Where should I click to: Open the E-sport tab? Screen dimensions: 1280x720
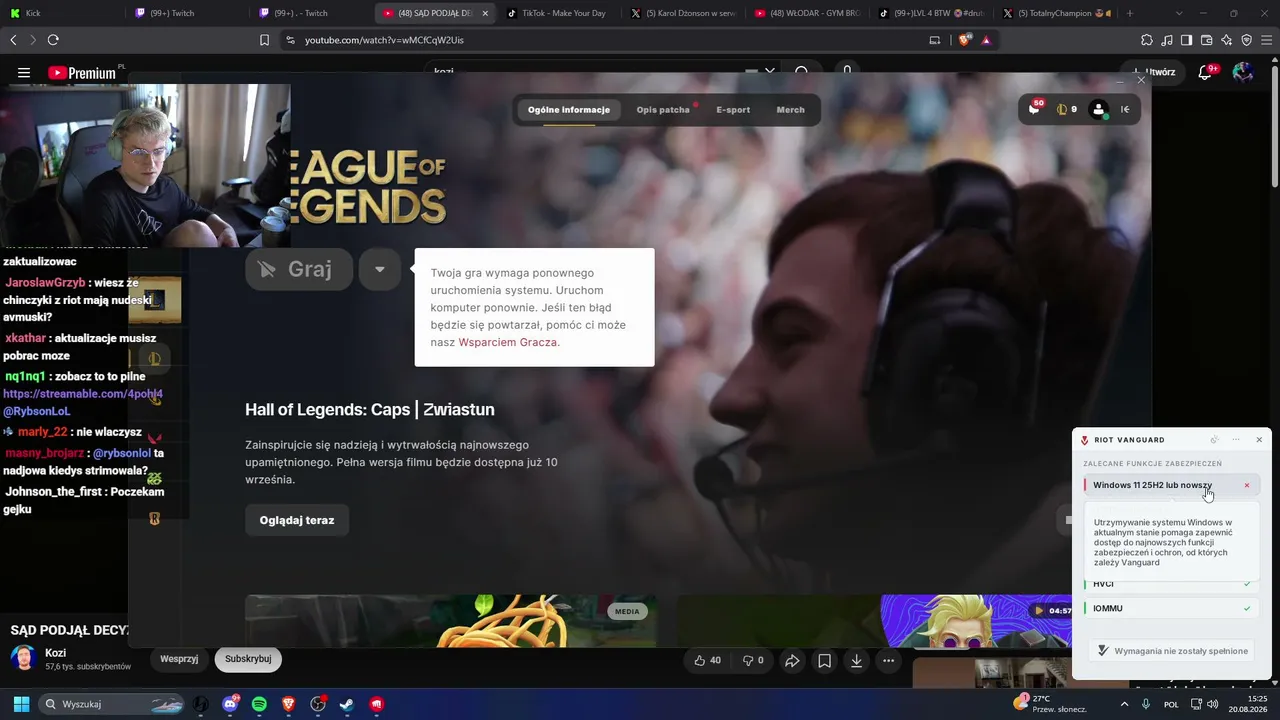(x=733, y=110)
